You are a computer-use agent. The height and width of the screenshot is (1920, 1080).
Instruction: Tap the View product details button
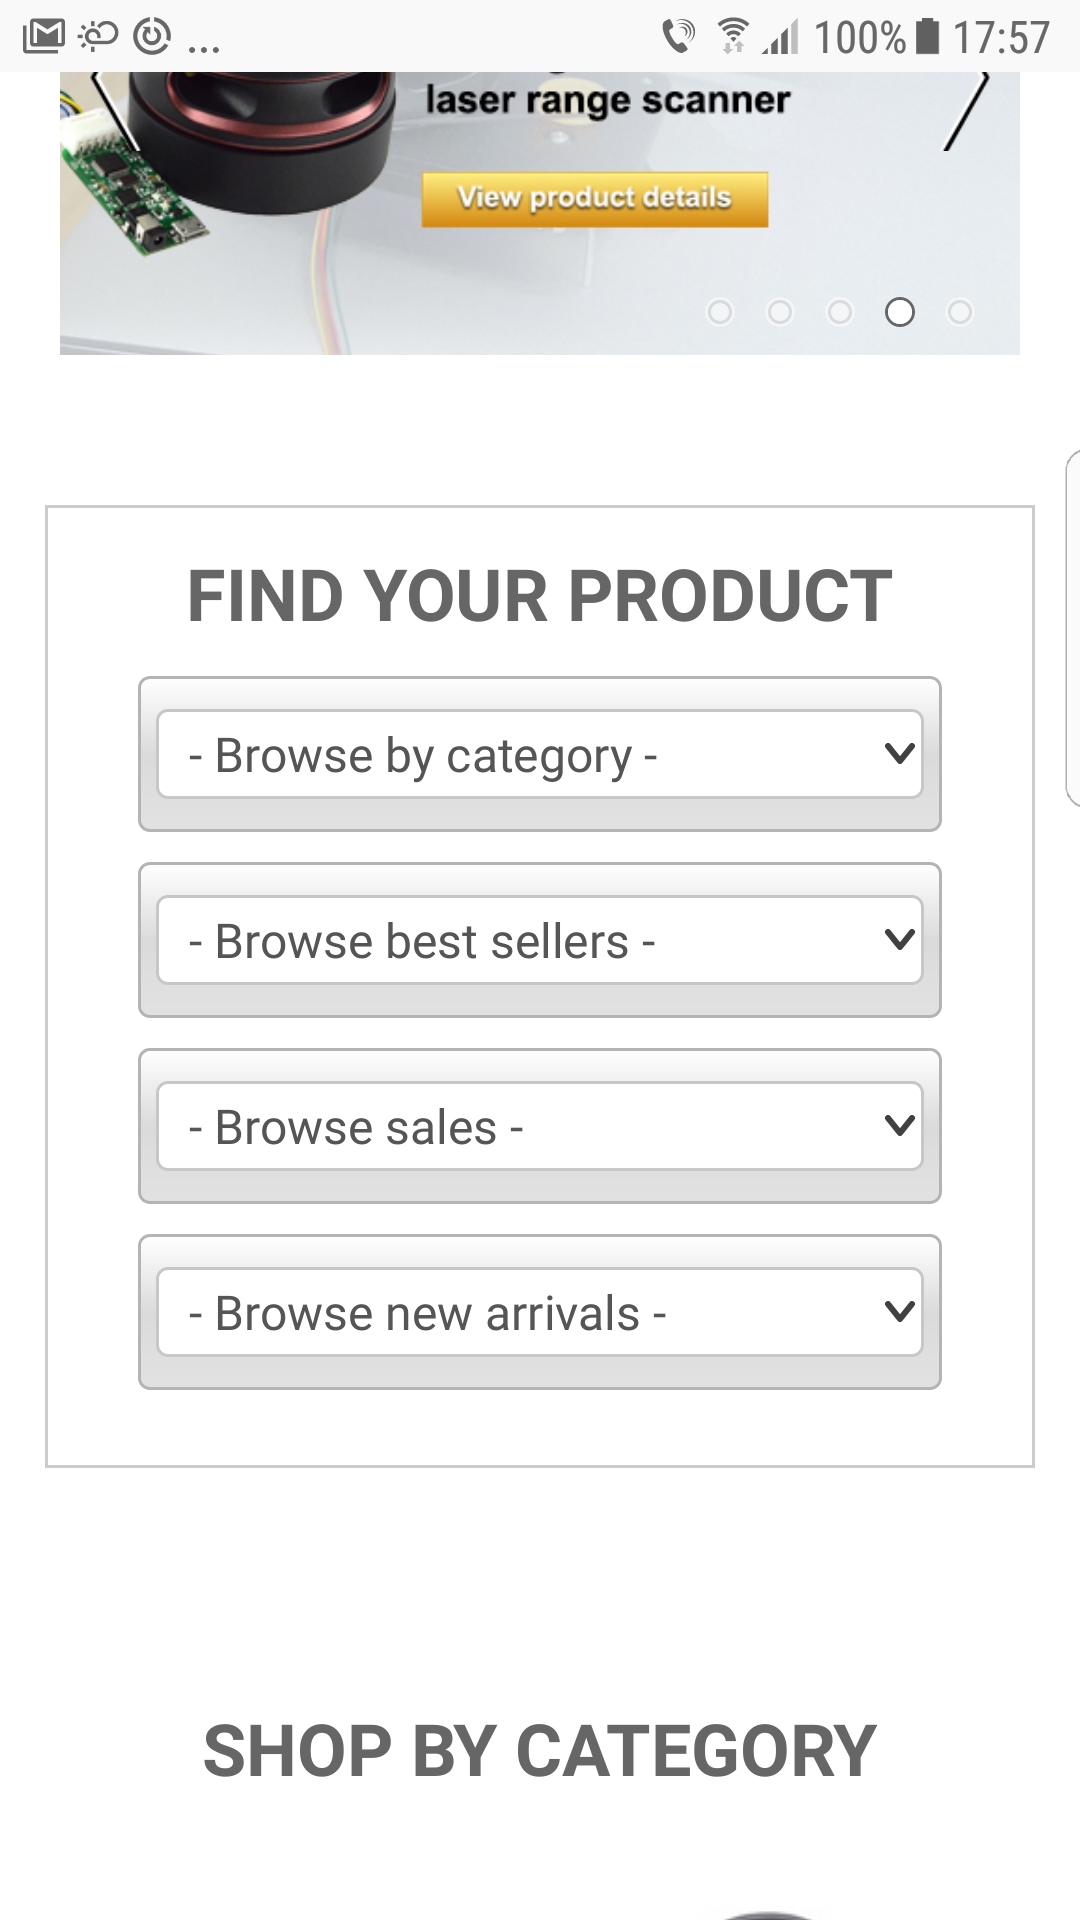(x=593, y=197)
